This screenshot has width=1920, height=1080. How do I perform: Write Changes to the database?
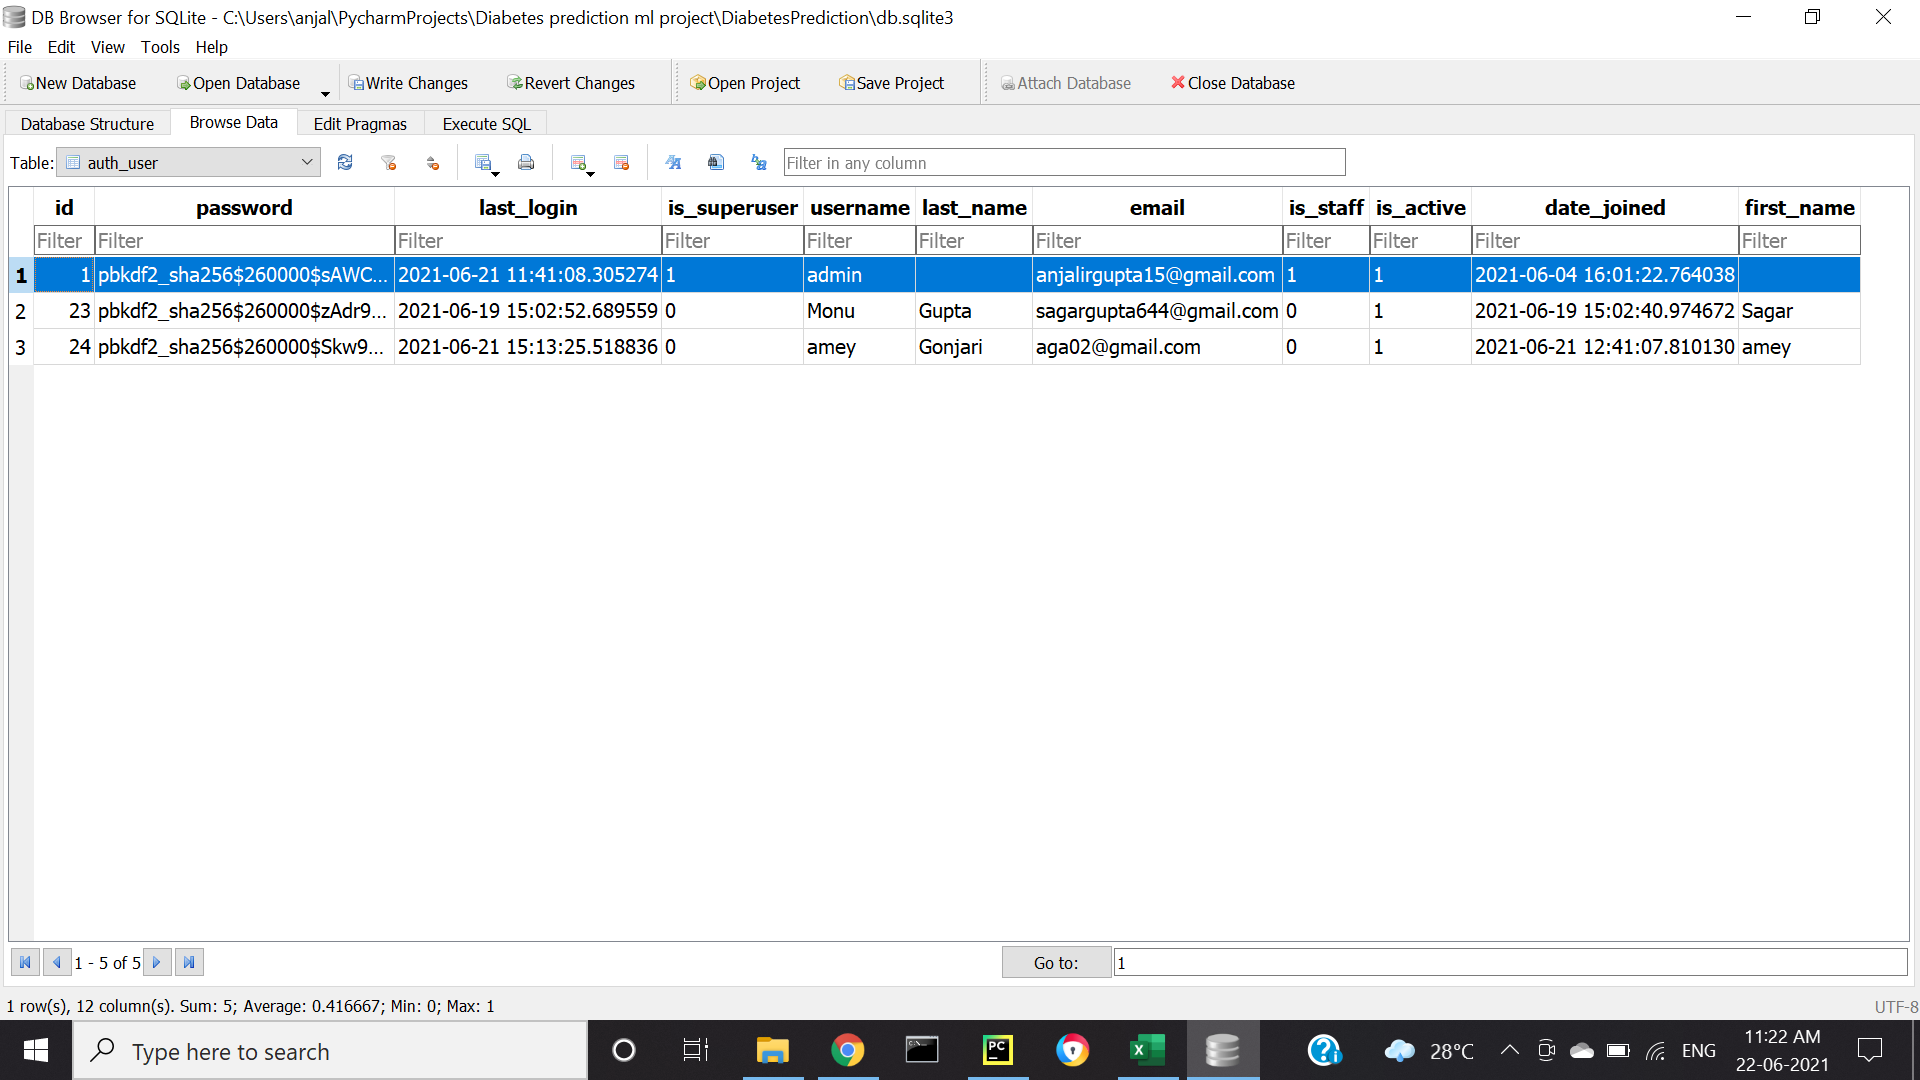coord(409,83)
